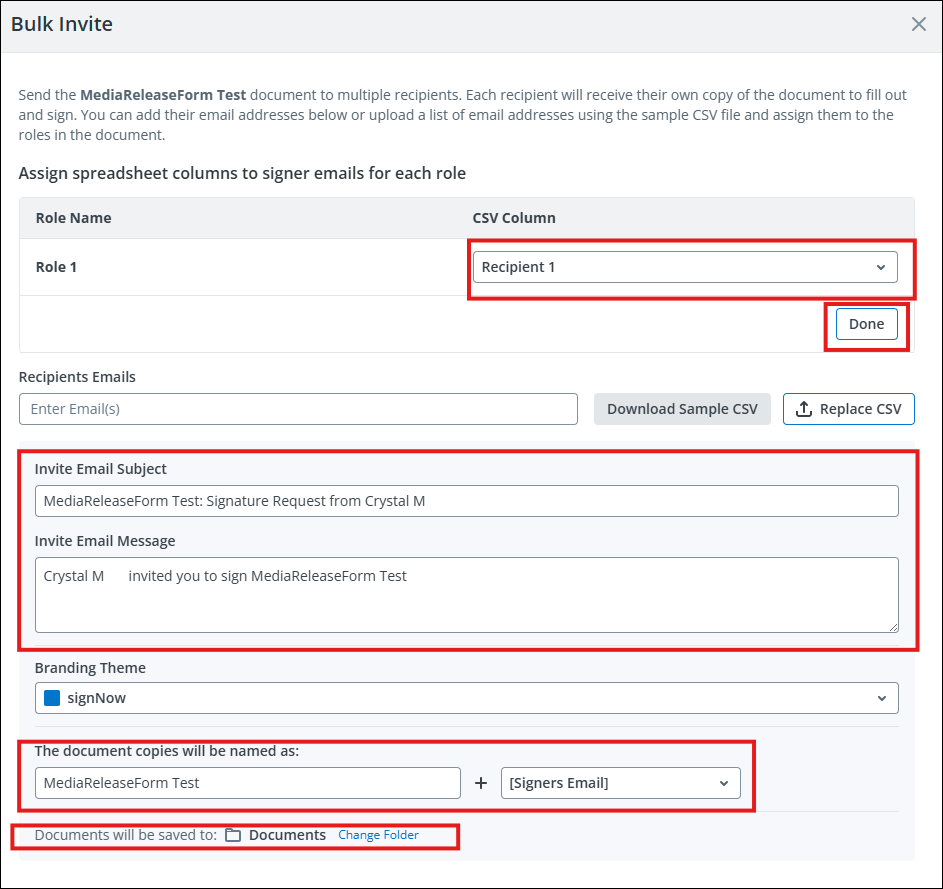Open the [Signers Email] suffix dropdown

(621, 783)
